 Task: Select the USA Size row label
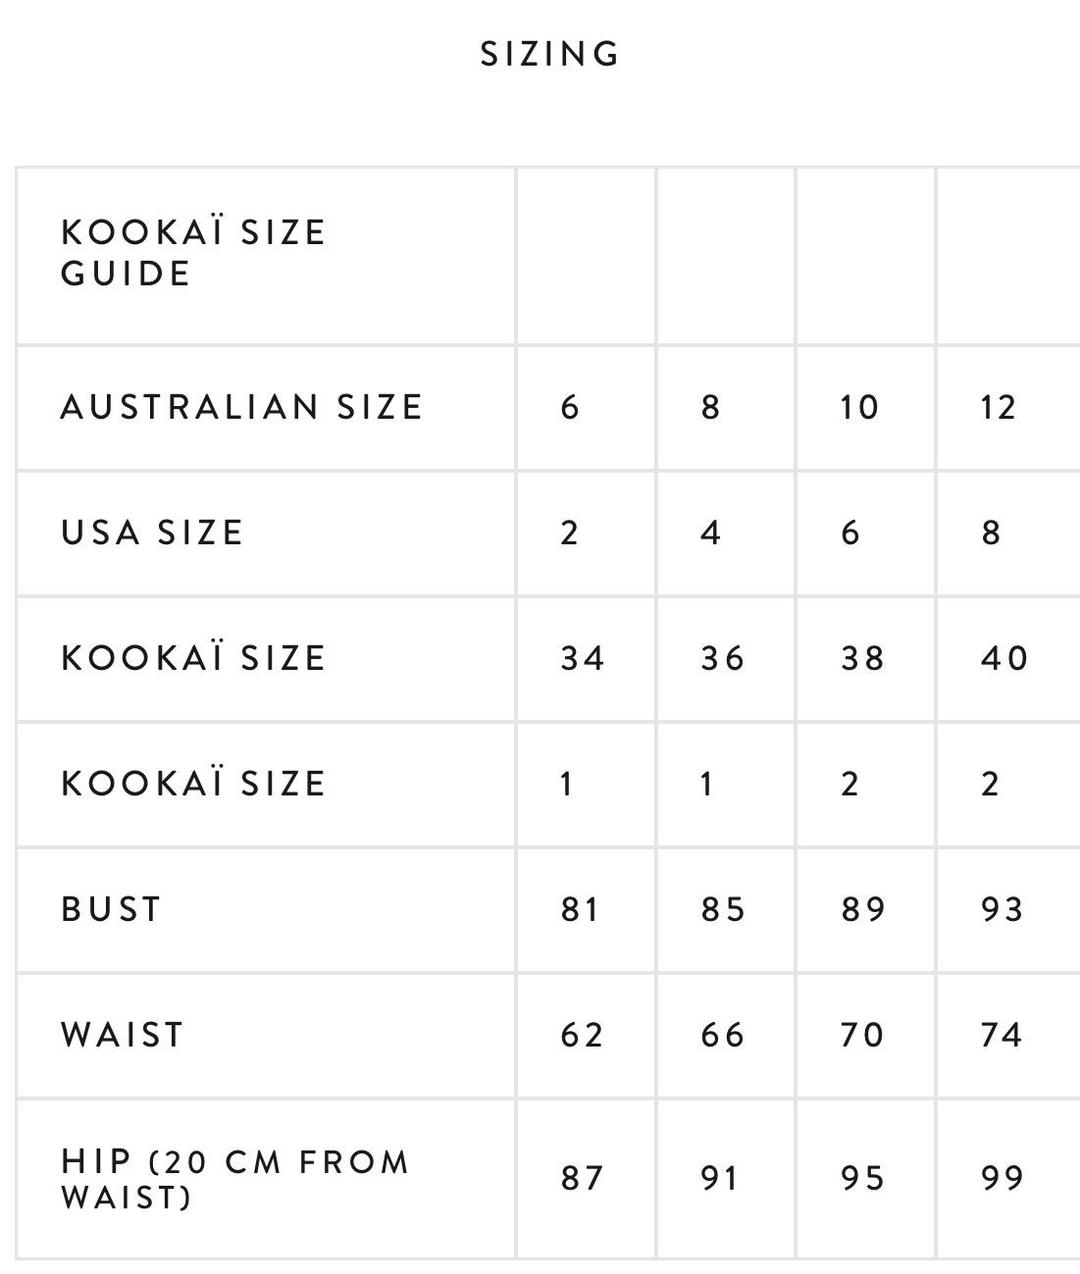pos(152,532)
